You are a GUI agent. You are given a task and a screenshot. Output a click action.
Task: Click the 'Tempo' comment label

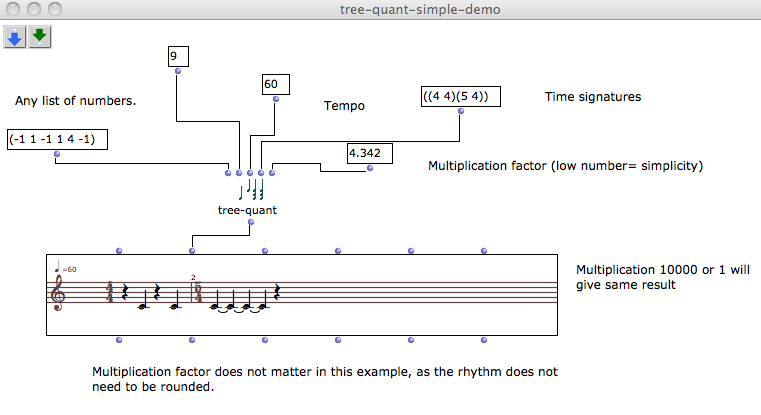345,105
